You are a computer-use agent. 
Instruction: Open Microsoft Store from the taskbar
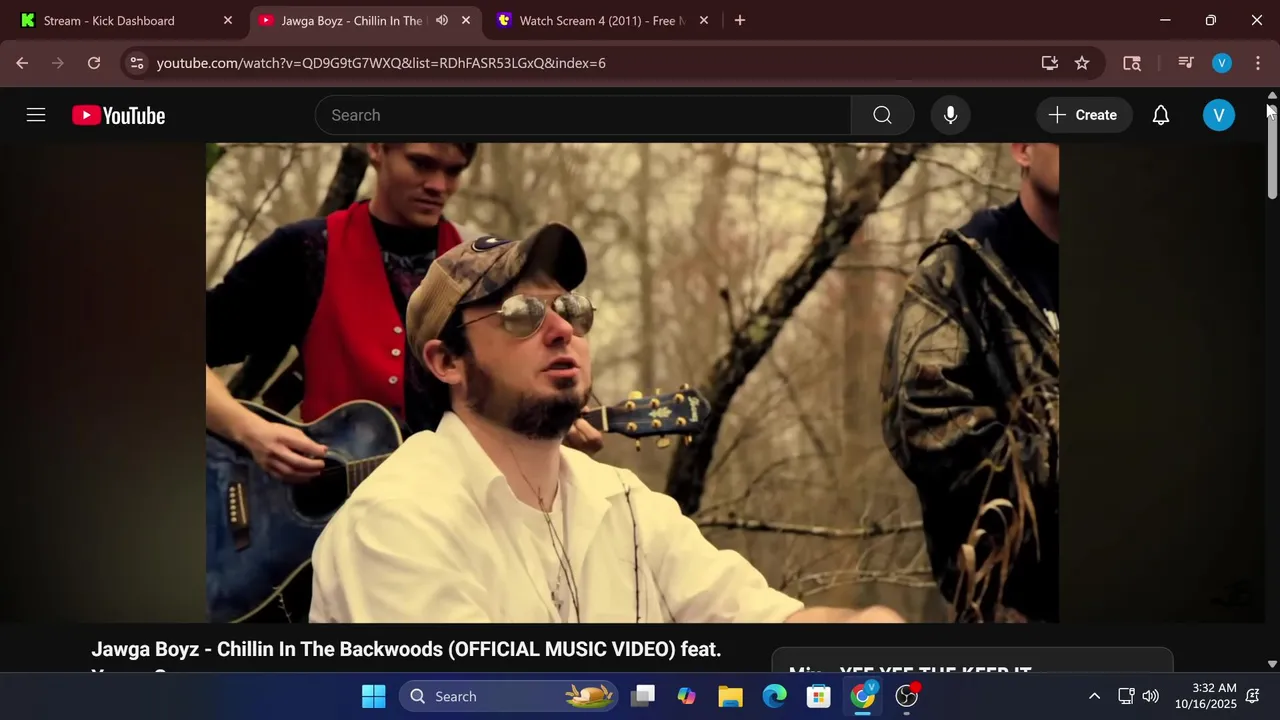coord(818,696)
